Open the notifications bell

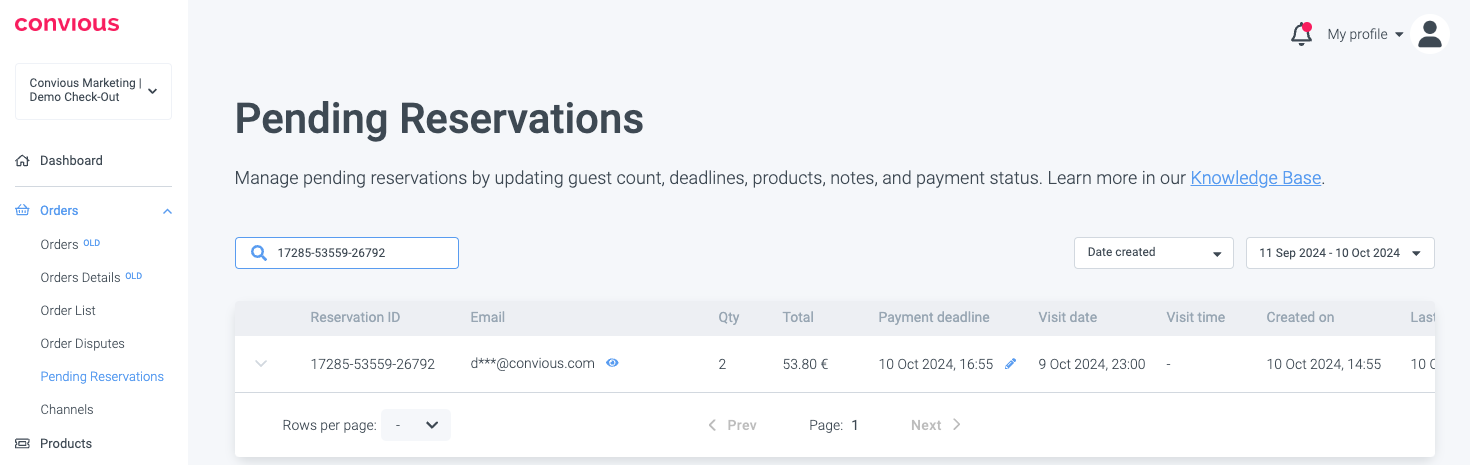point(1301,34)
